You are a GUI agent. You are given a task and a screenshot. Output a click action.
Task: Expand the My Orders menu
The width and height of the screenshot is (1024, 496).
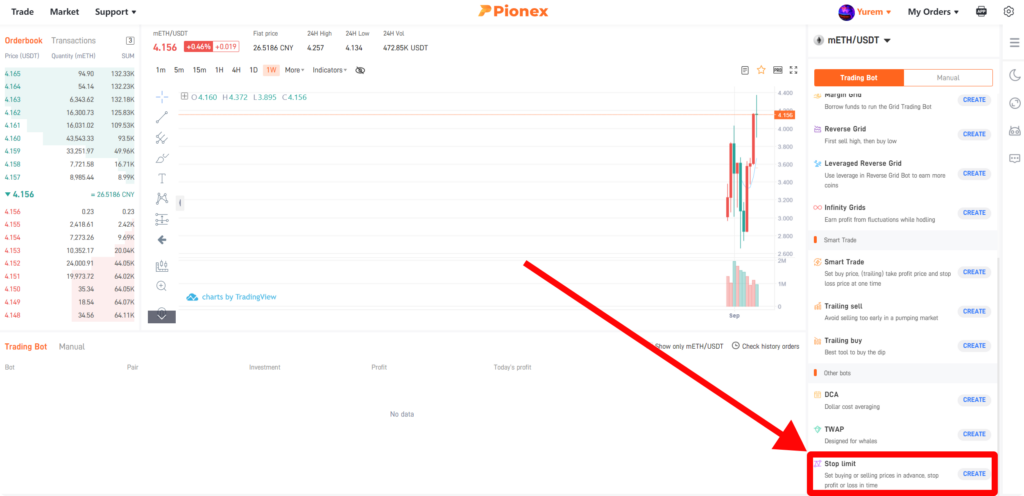[x=933, y=12]
